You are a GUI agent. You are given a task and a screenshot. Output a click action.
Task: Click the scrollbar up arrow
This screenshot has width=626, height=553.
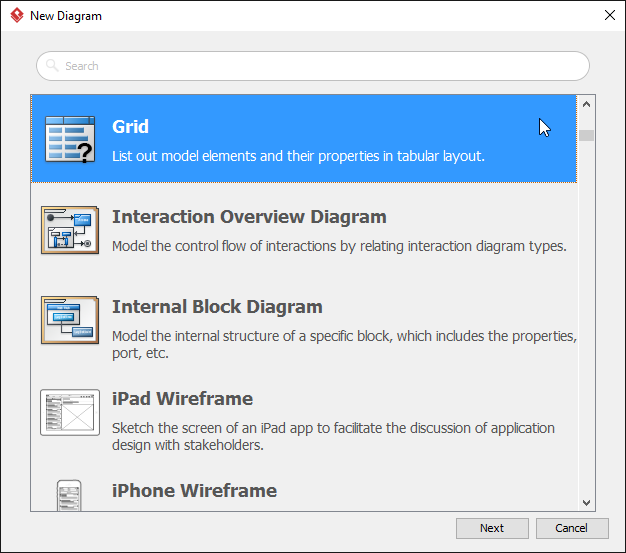click(x=586, y=104)
